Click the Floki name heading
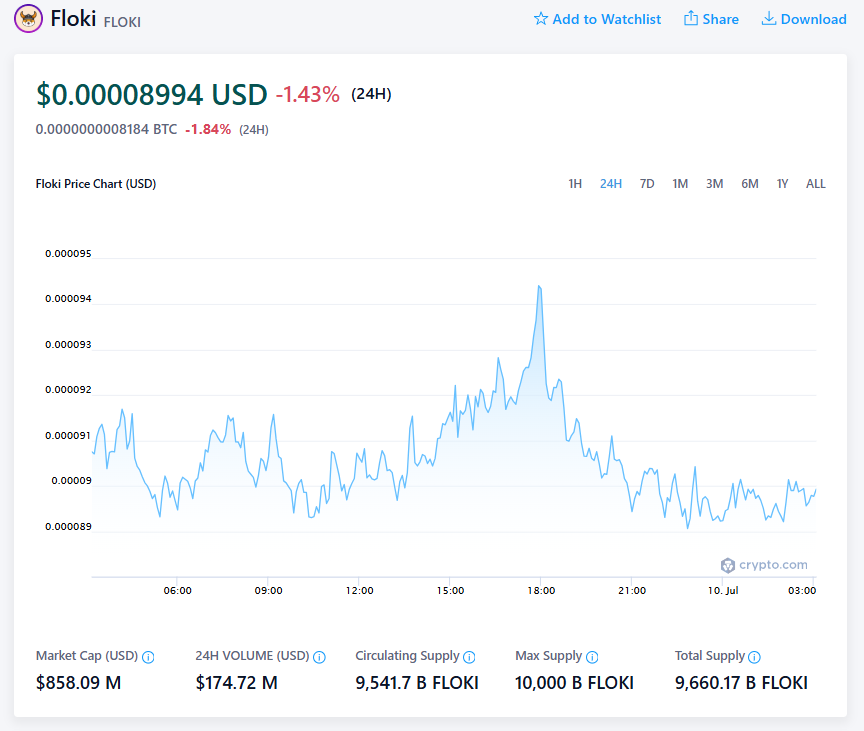Viewport: 864px width, 731px height. coord(73,19)
